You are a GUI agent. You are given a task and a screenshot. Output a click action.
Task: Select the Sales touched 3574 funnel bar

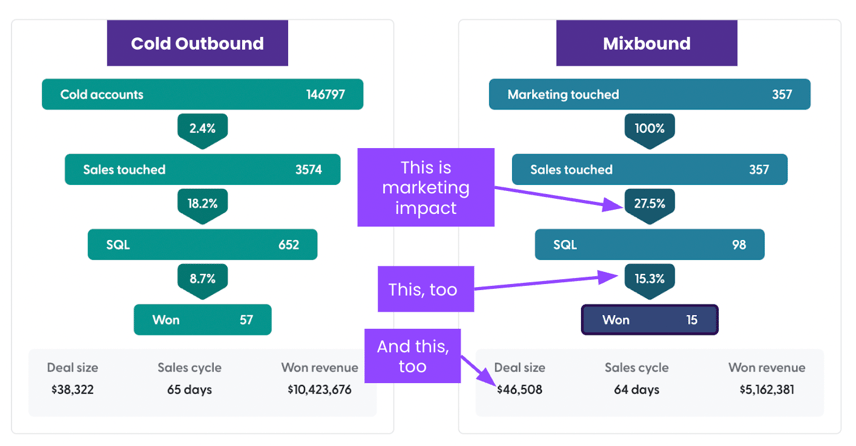click(x=202, y=170)
